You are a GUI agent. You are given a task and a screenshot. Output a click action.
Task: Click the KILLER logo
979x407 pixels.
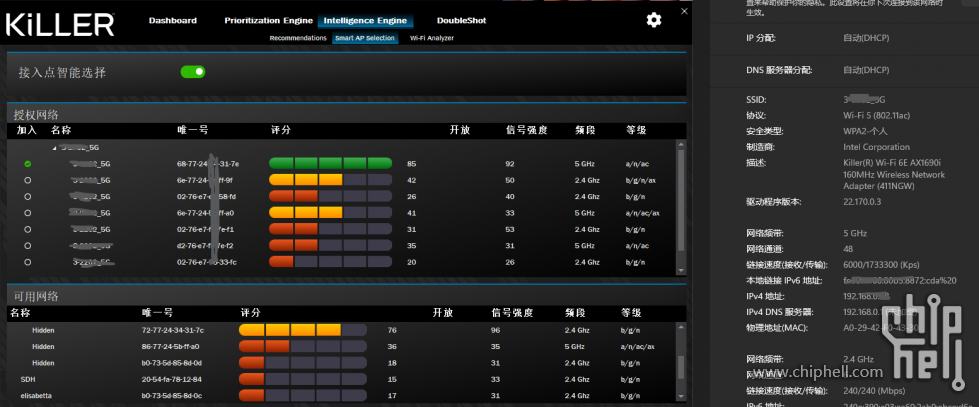tap(61, 24)
